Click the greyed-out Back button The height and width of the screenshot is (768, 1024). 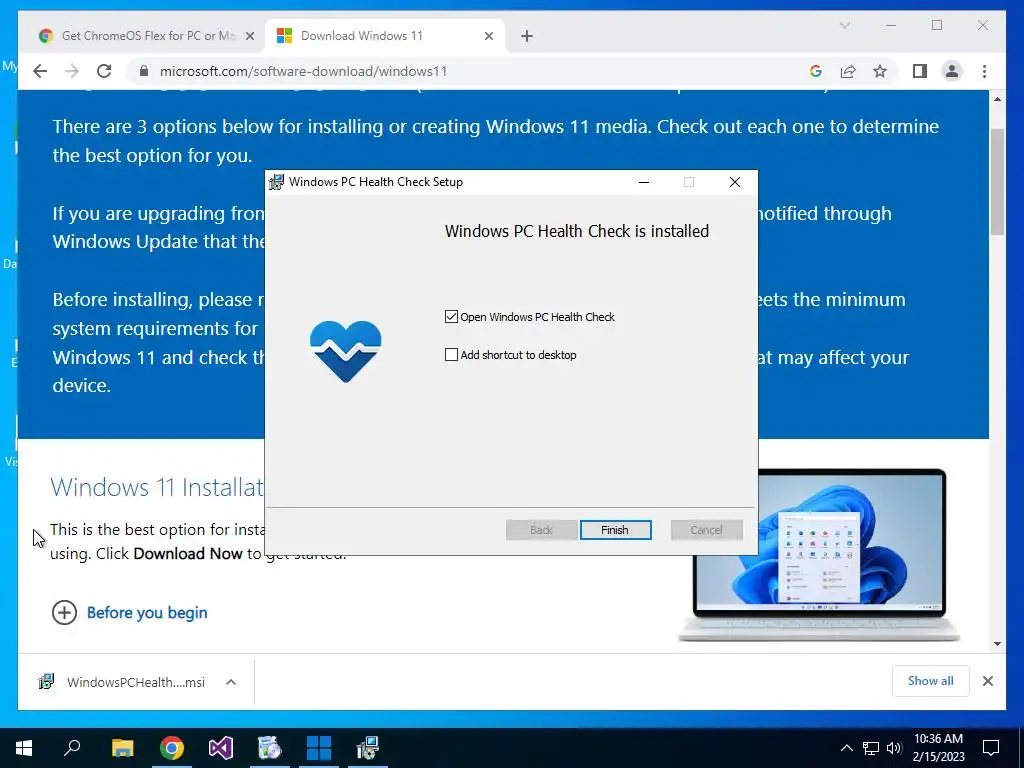541,530
